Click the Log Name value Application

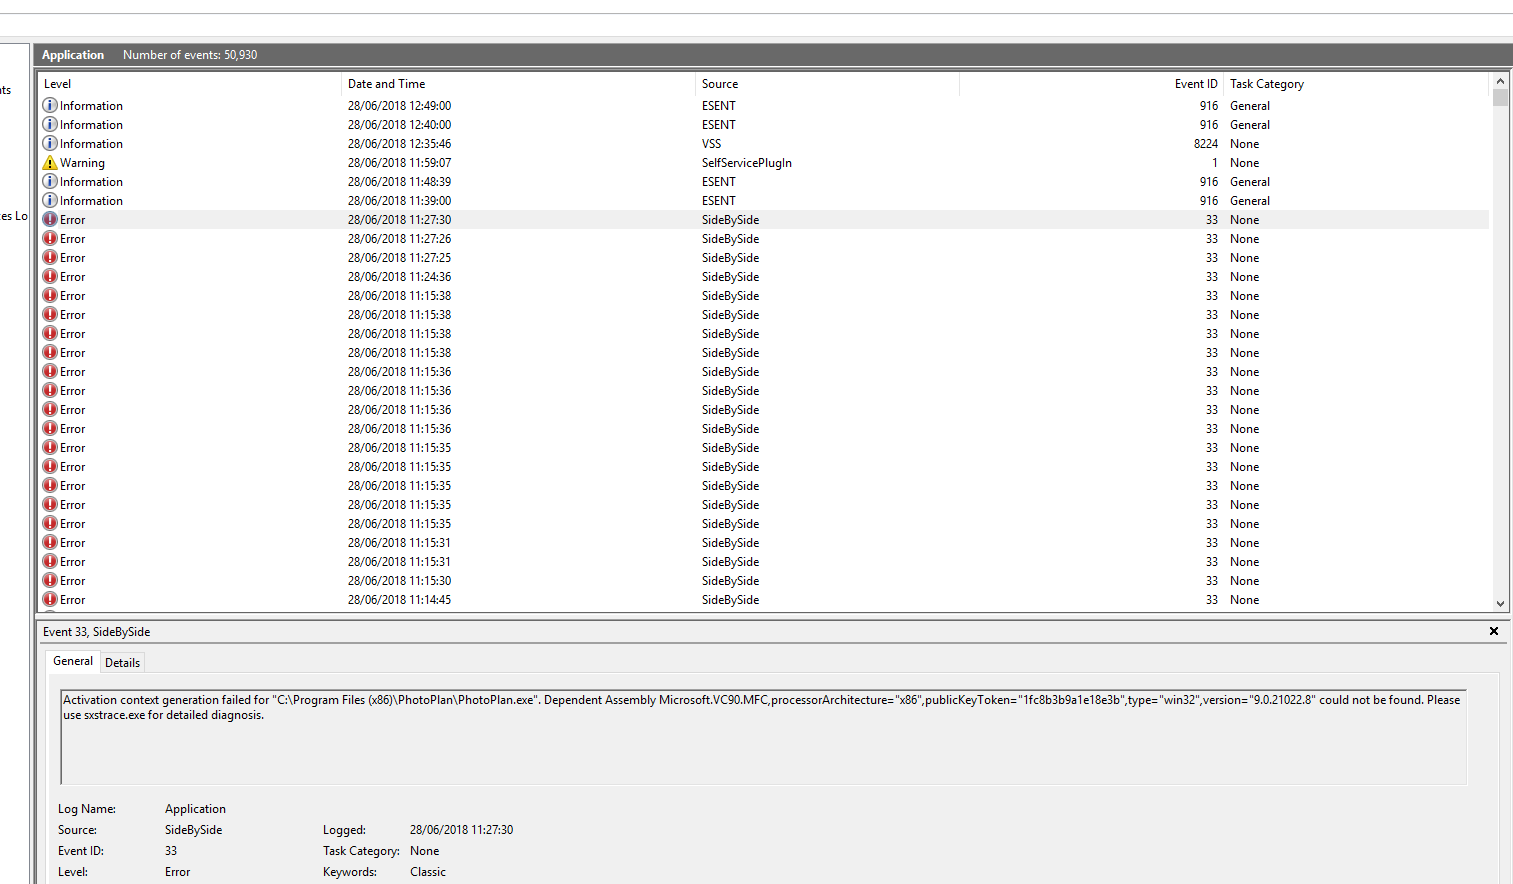(195, 808)
